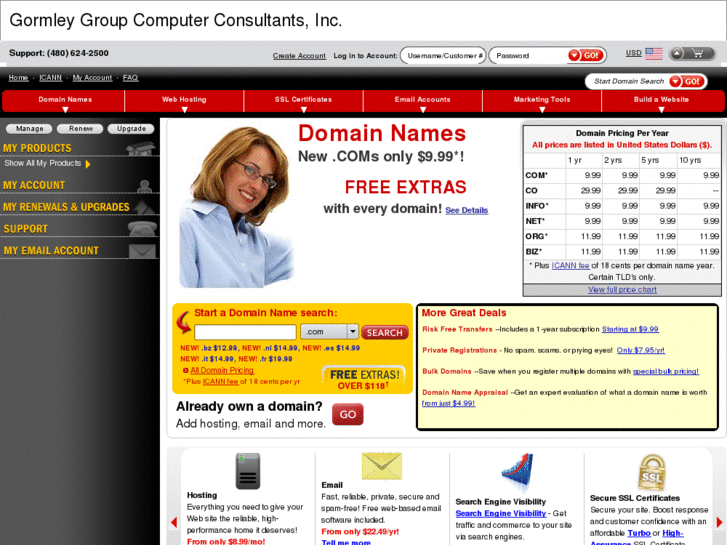Click the CO 1 yr price 29.99
This screenshot has height=545, width=727.
[x=591, y=191]
